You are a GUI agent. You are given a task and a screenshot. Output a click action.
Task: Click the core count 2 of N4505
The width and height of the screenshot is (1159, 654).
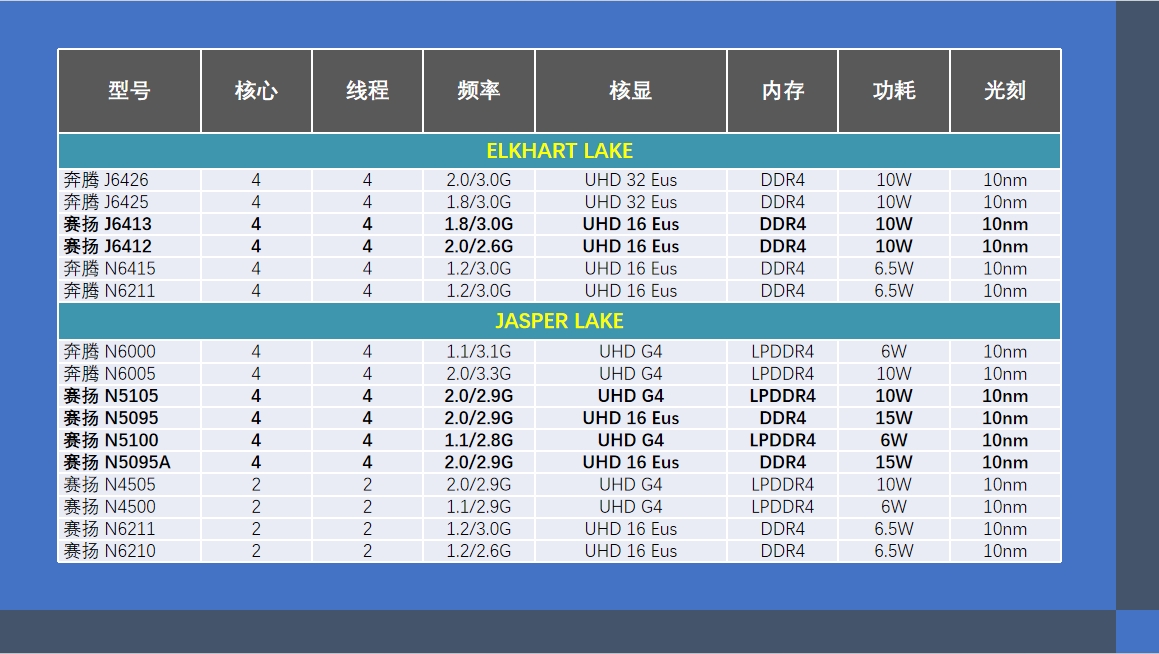point(256,484)
